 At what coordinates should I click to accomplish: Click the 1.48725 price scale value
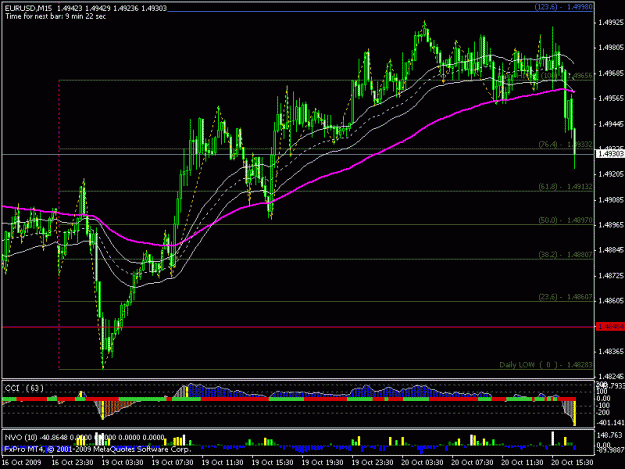click(x=611, y=276)
